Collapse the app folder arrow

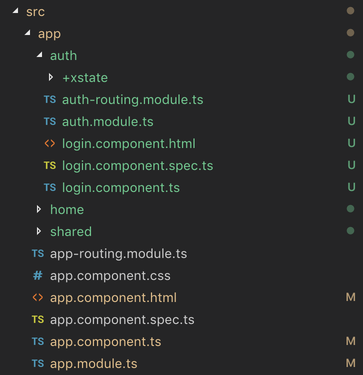point(28,33)
